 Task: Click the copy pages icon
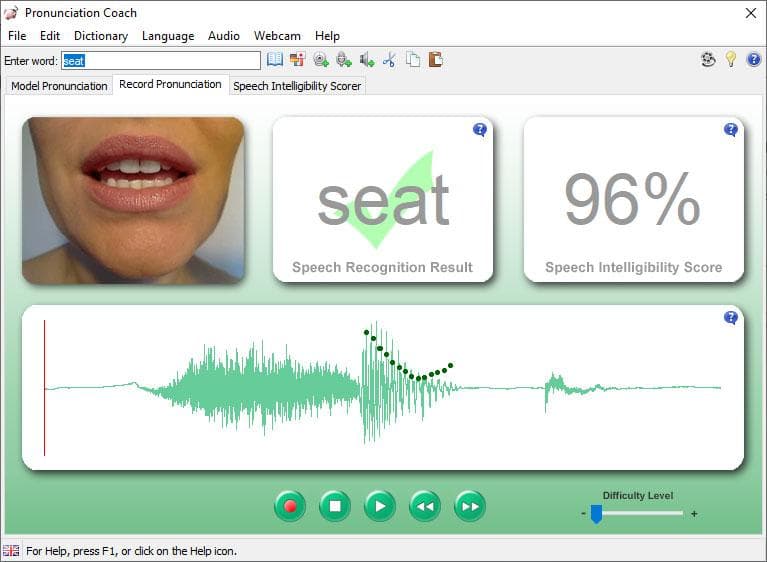tap(413, 60)
